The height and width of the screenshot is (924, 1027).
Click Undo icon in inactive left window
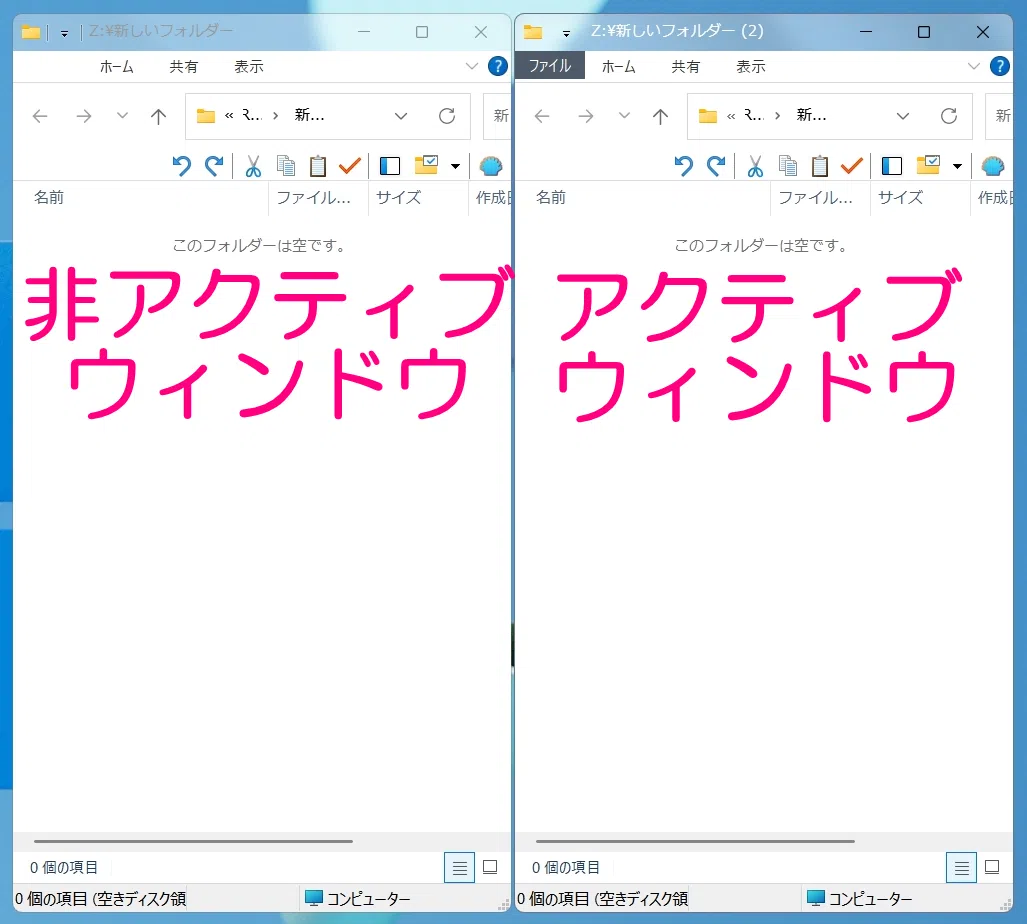pyautogui.click(x=181, y=166)
